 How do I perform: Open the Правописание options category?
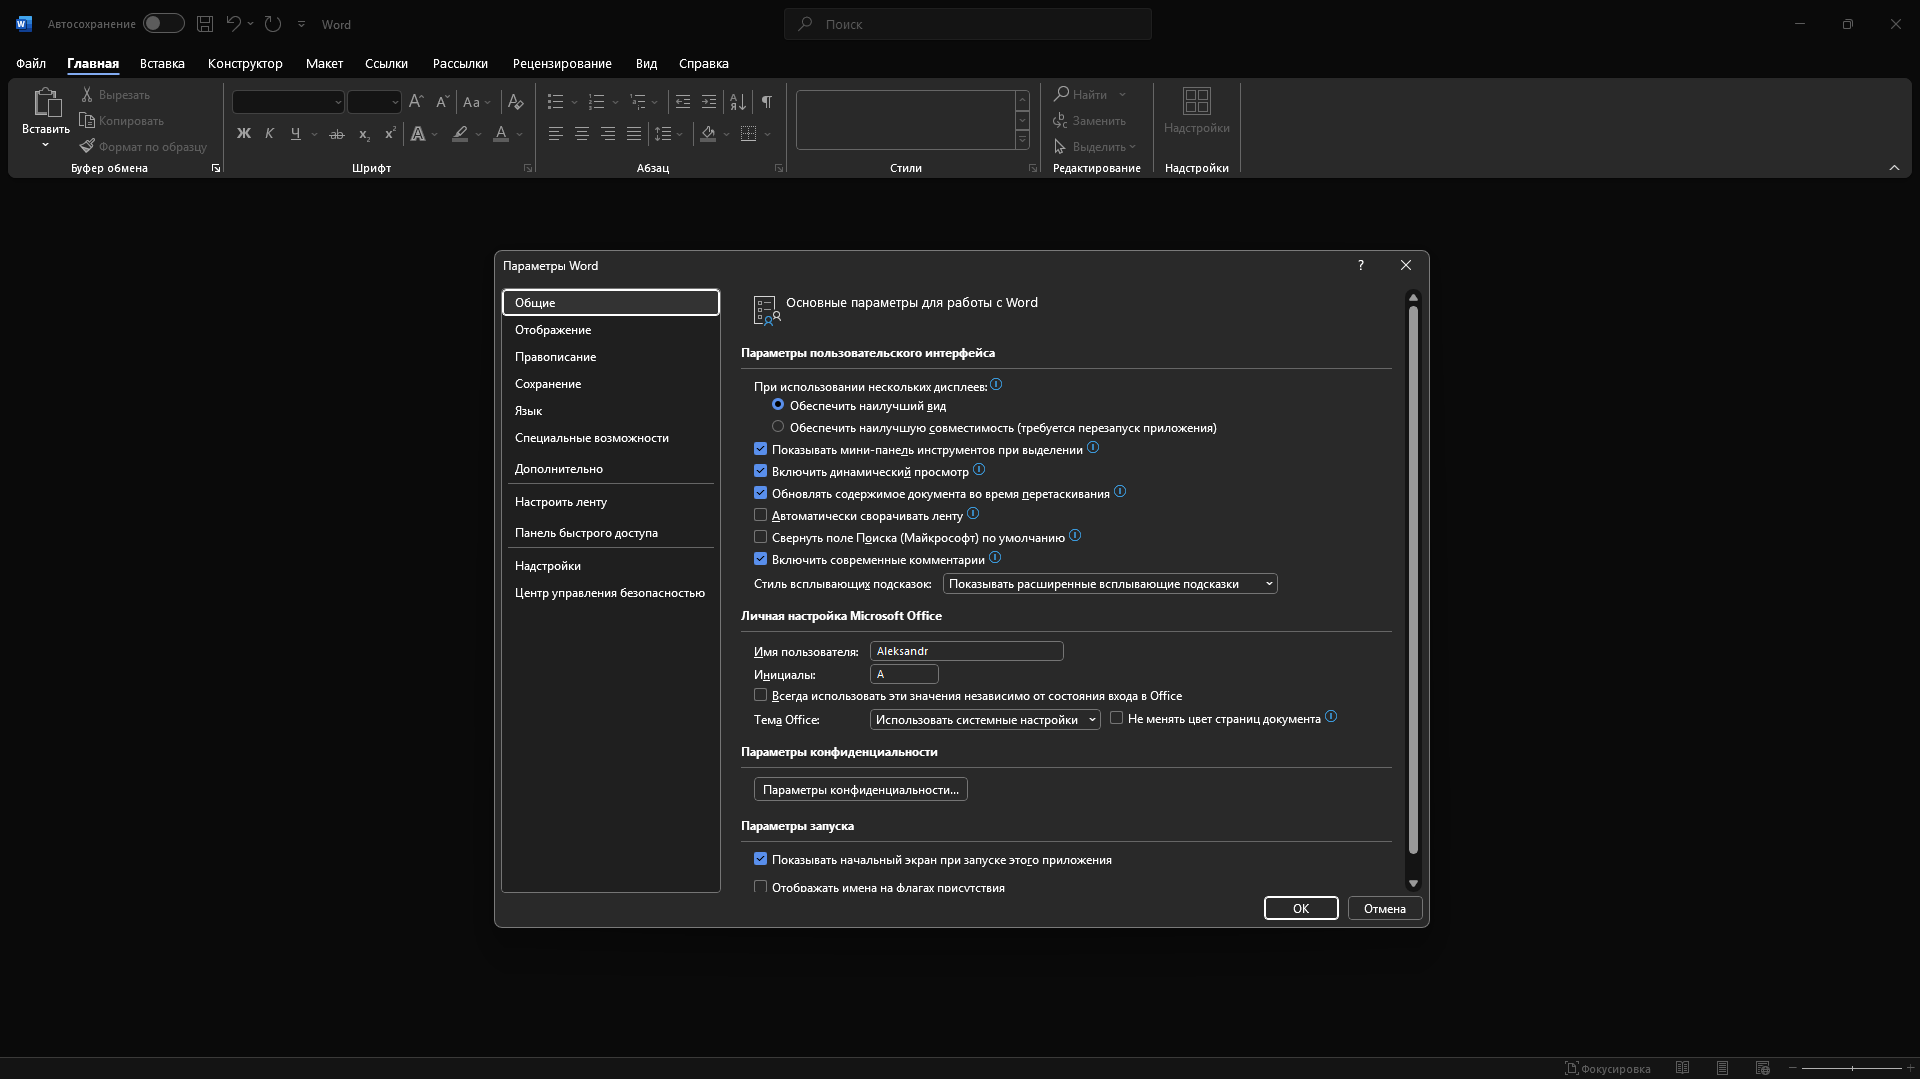click(x=555, y=357)
